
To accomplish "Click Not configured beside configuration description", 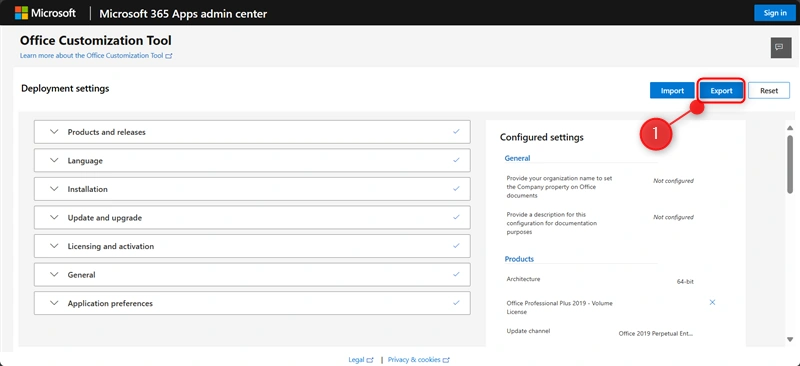I will (x=673, y=217).
